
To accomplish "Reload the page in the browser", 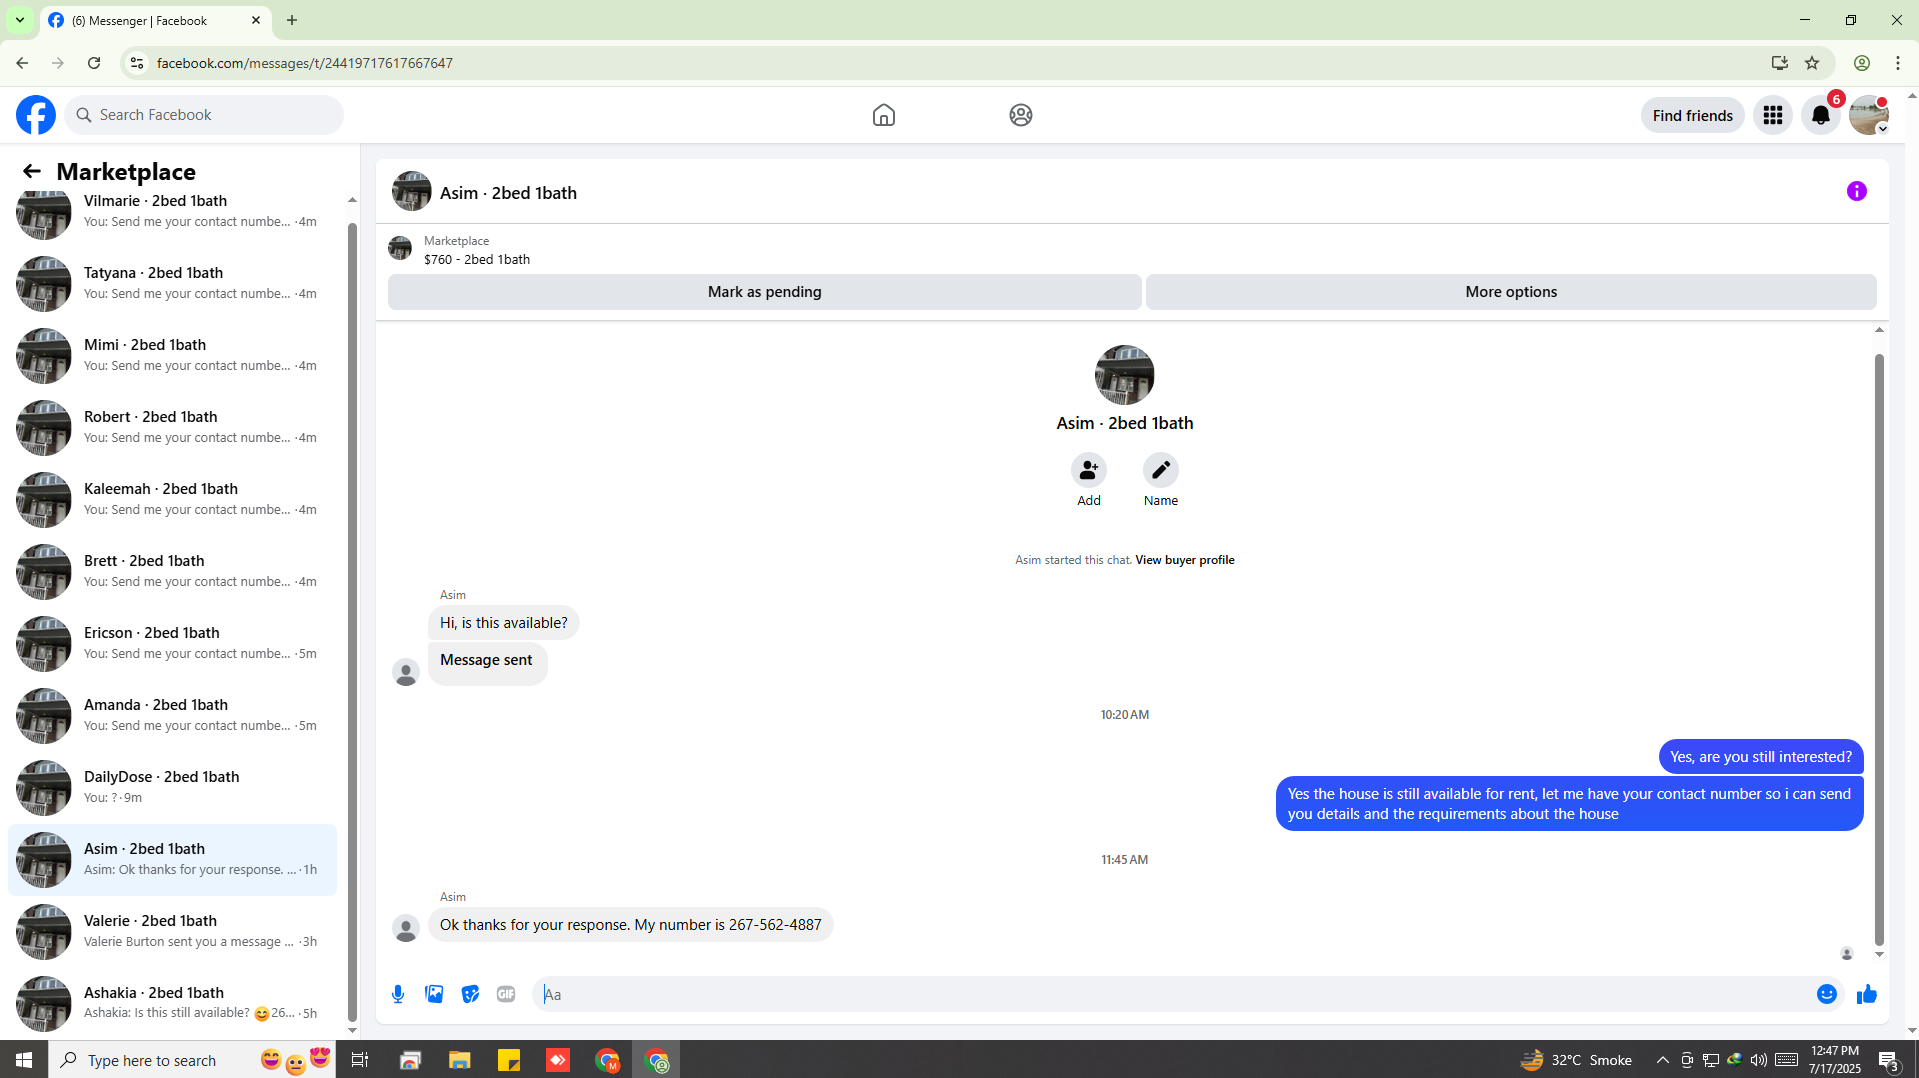I will 94,63.
